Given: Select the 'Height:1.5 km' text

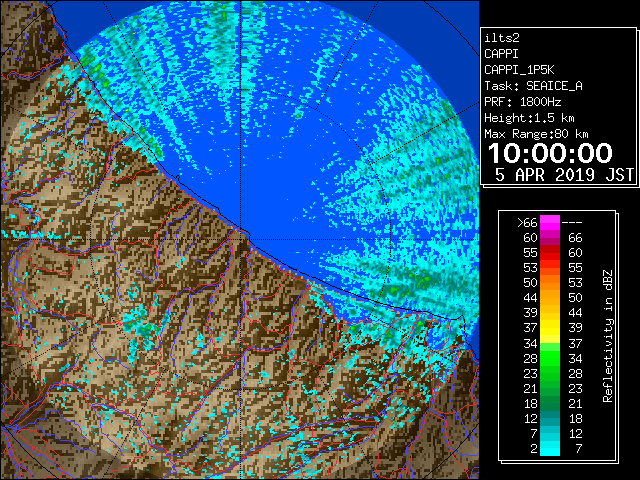Looking at the screenshot, I should click(x=529, y=118).
